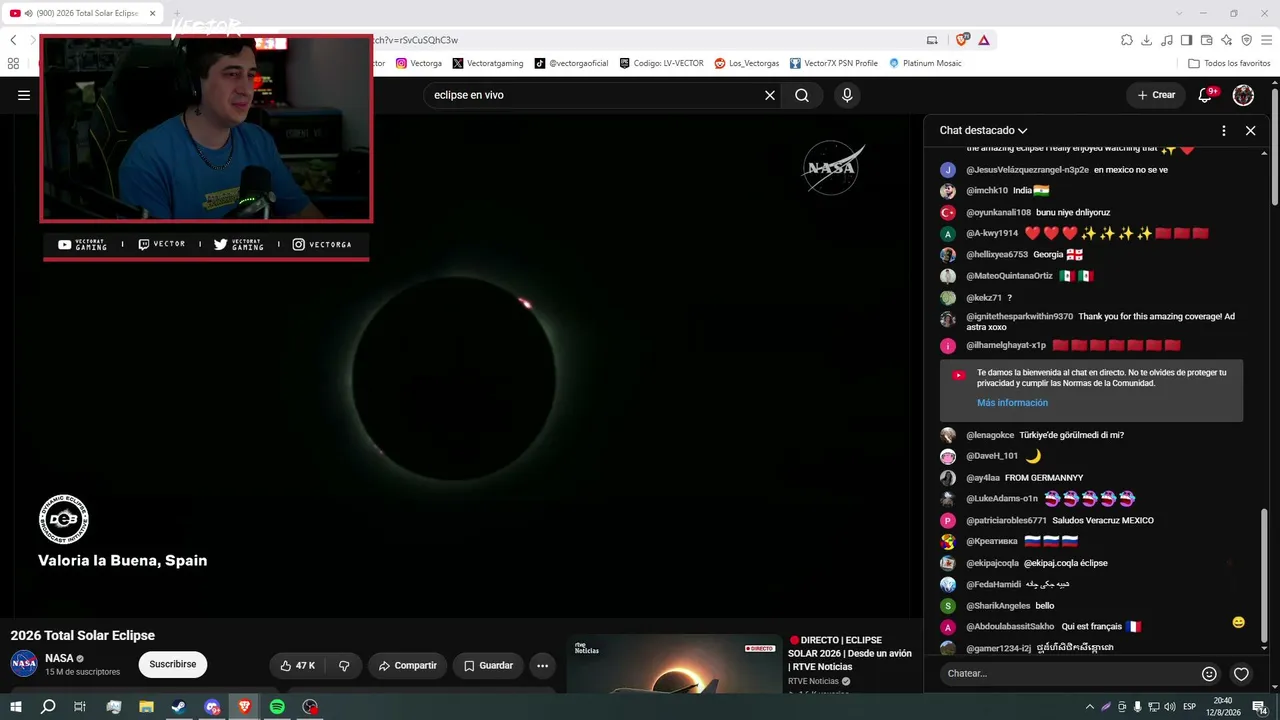Open Spotify from the taskbar

(277, 707)
